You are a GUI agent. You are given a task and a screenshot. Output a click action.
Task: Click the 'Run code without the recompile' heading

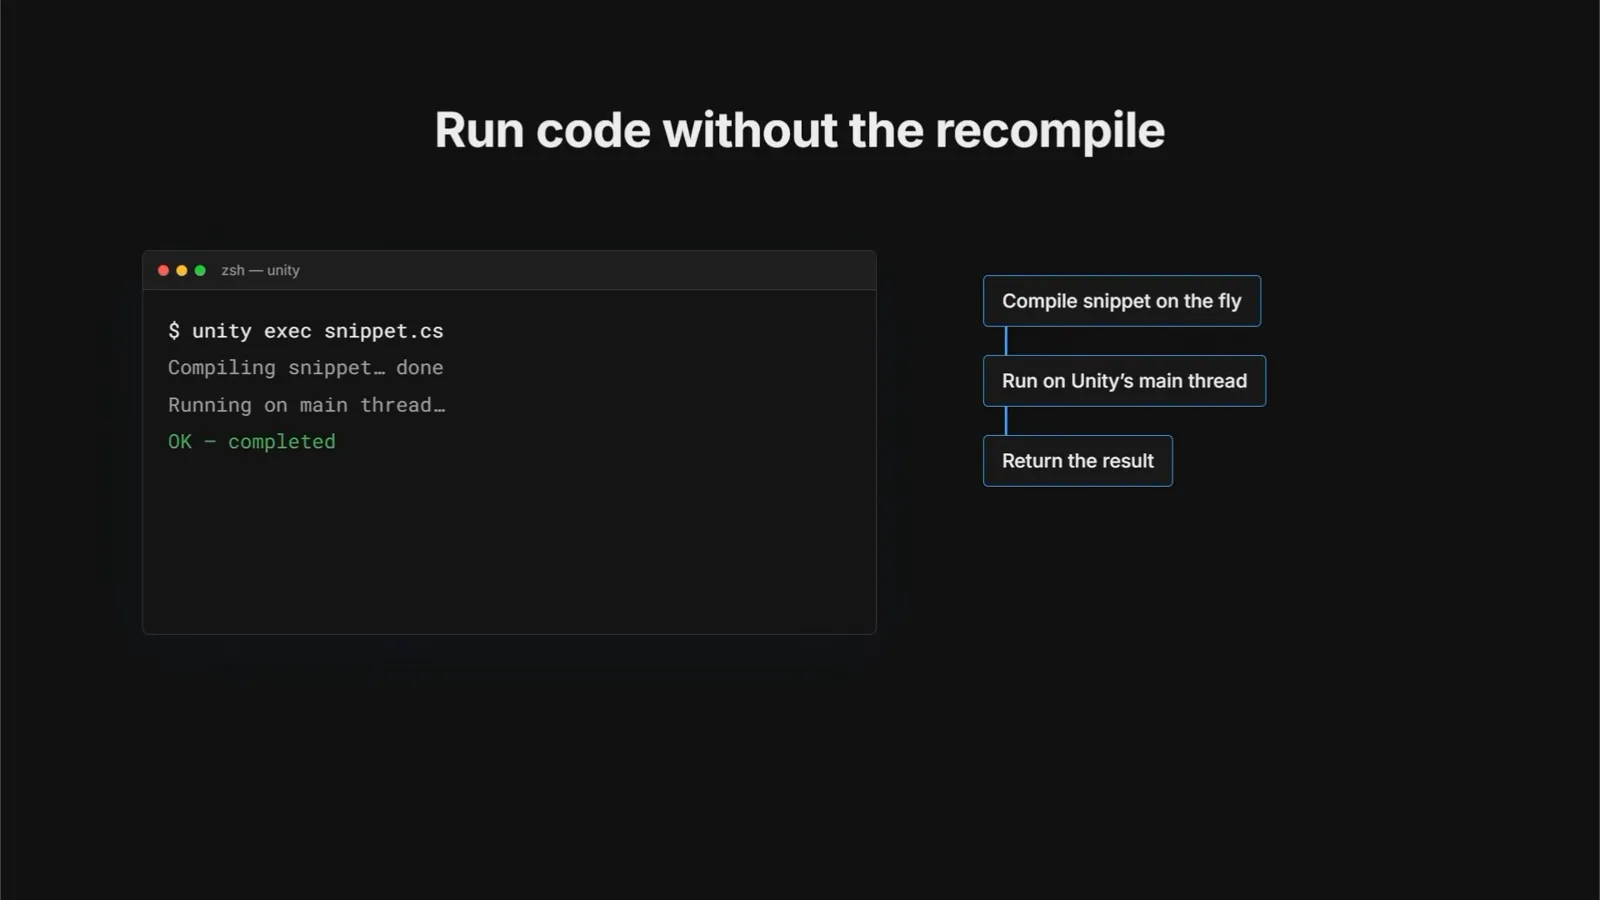800,131
